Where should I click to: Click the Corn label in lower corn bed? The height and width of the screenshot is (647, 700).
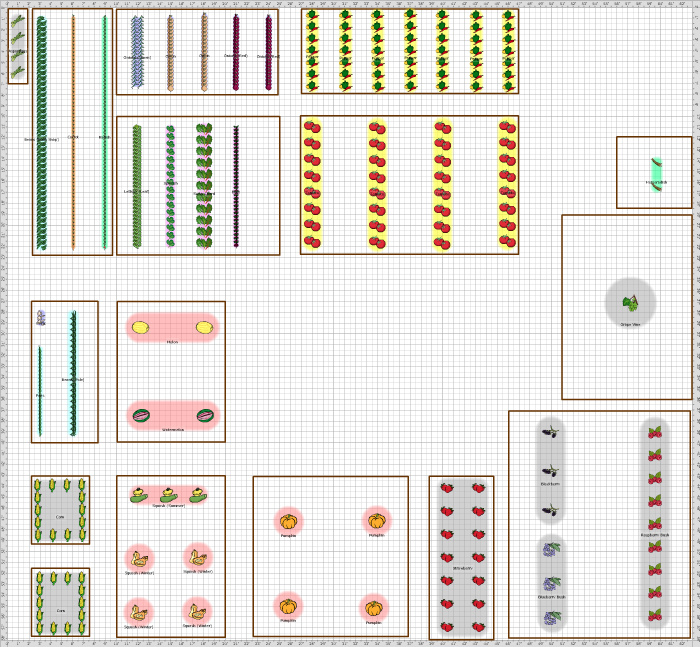pyautogui.click(x=61, y=610)
